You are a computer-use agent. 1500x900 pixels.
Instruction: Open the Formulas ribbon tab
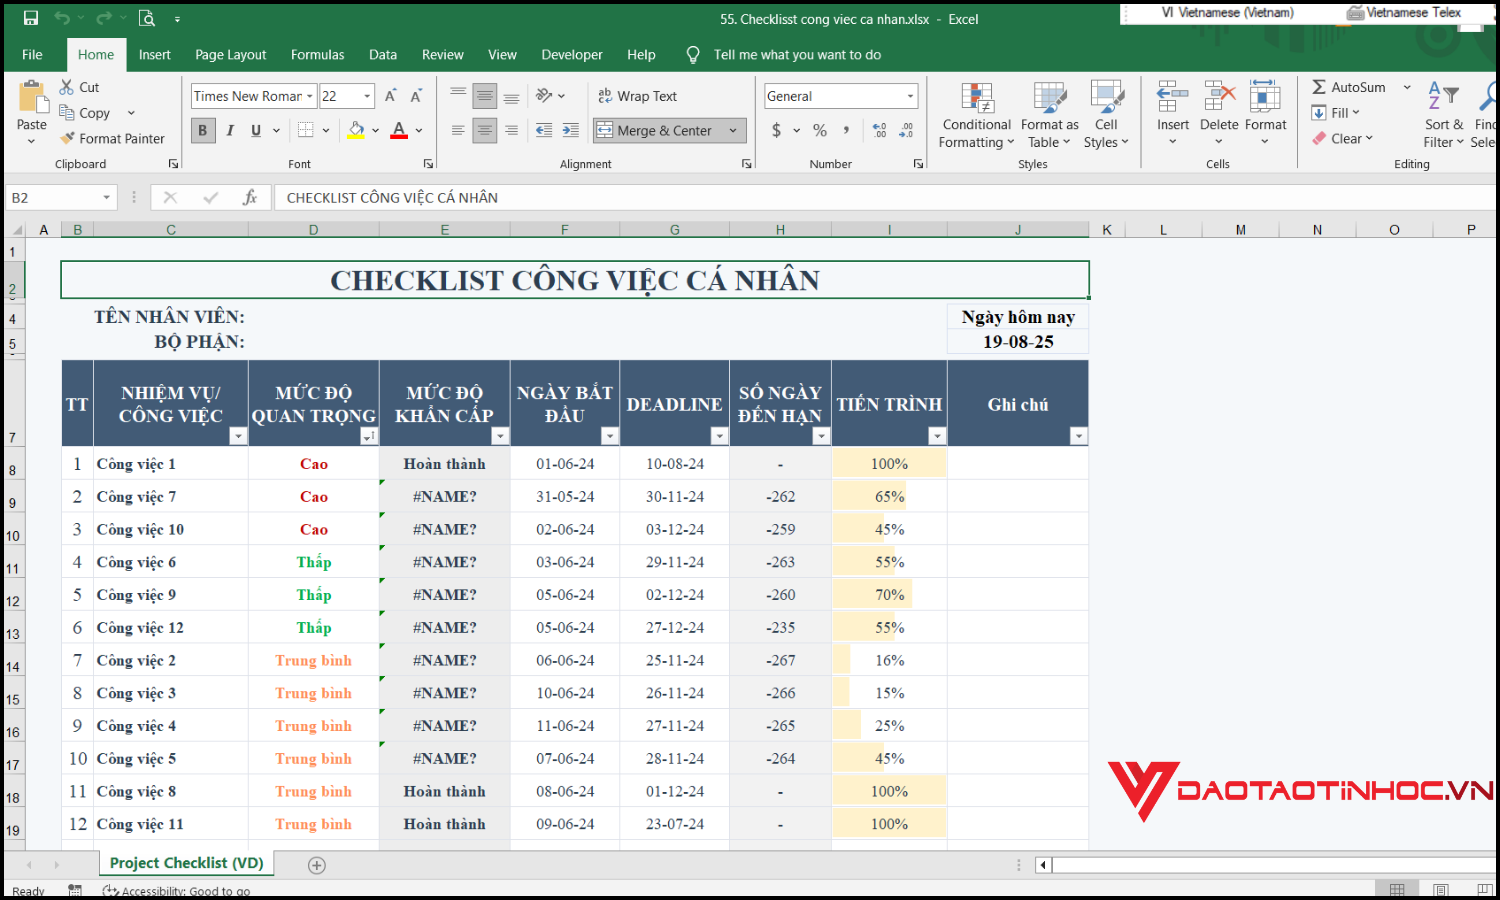(317, 55)
